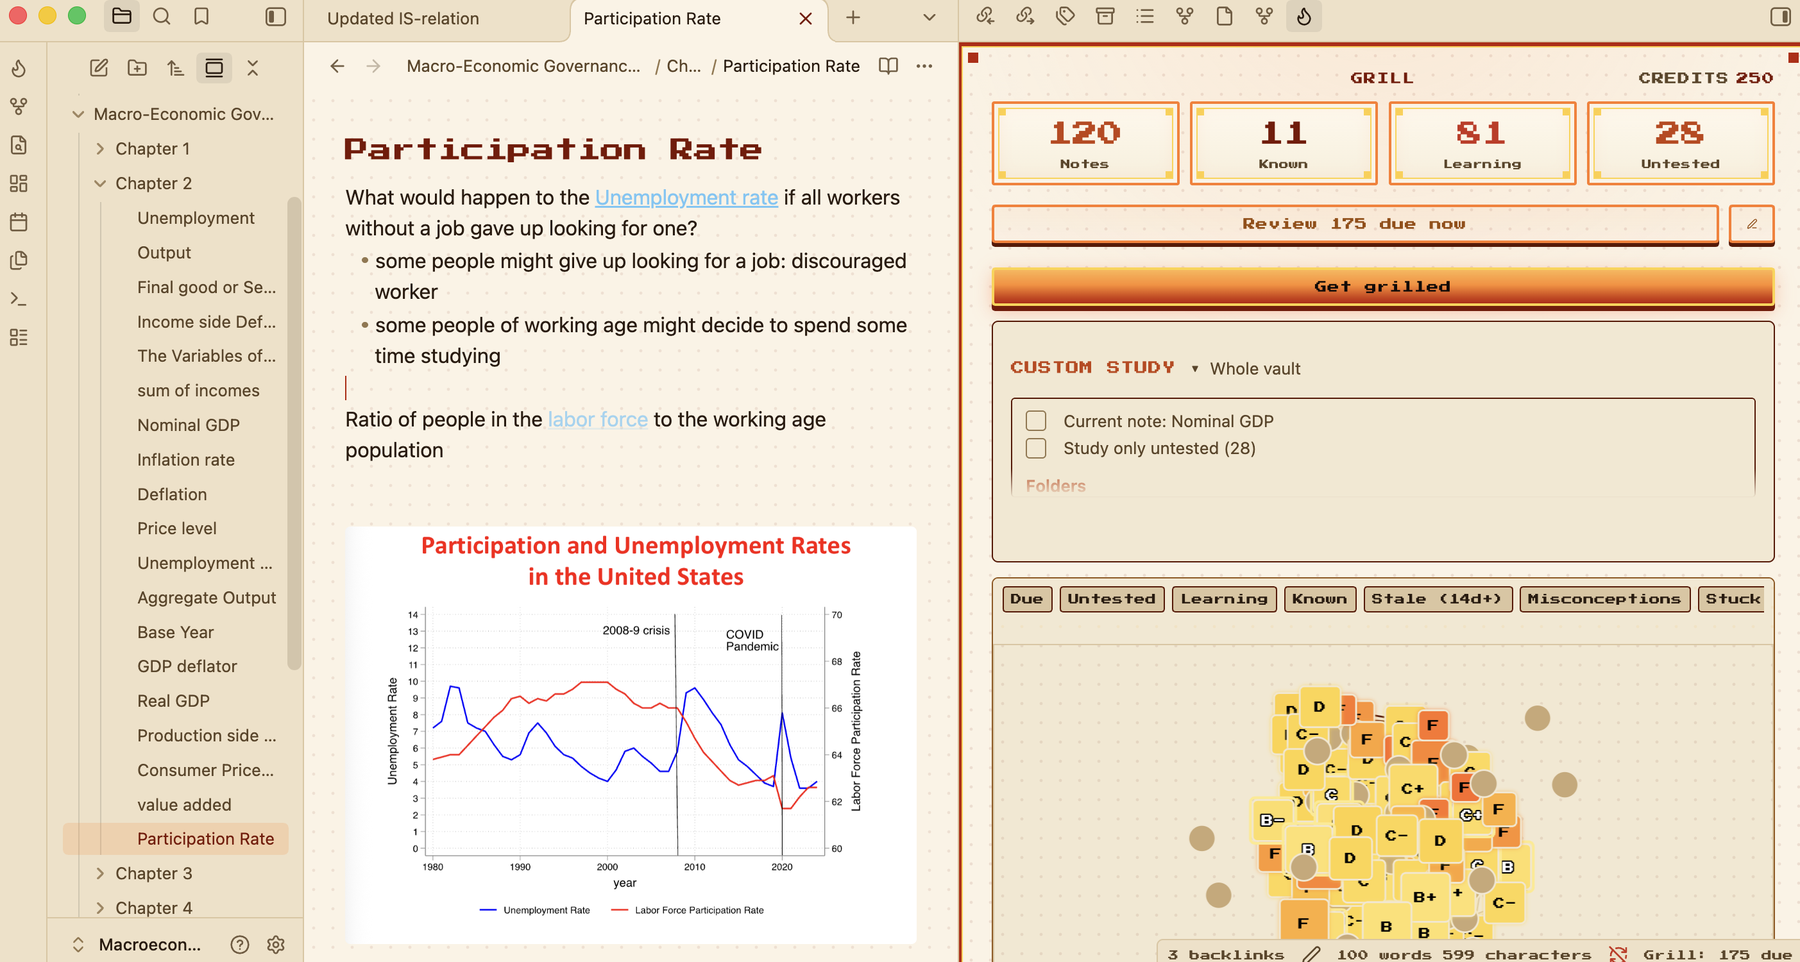Start the Get grilled session
This screenshot has height=962, width=1800.
1383,286
